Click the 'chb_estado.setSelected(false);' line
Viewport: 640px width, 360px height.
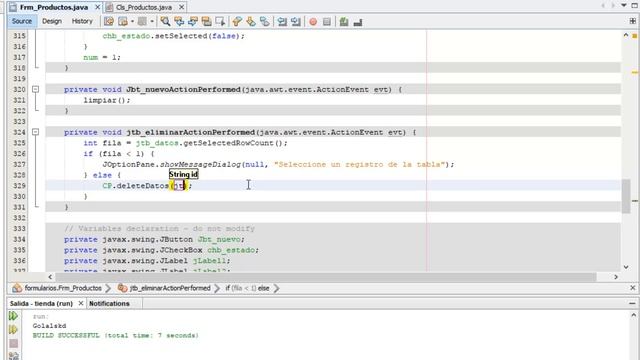point(173,36)
